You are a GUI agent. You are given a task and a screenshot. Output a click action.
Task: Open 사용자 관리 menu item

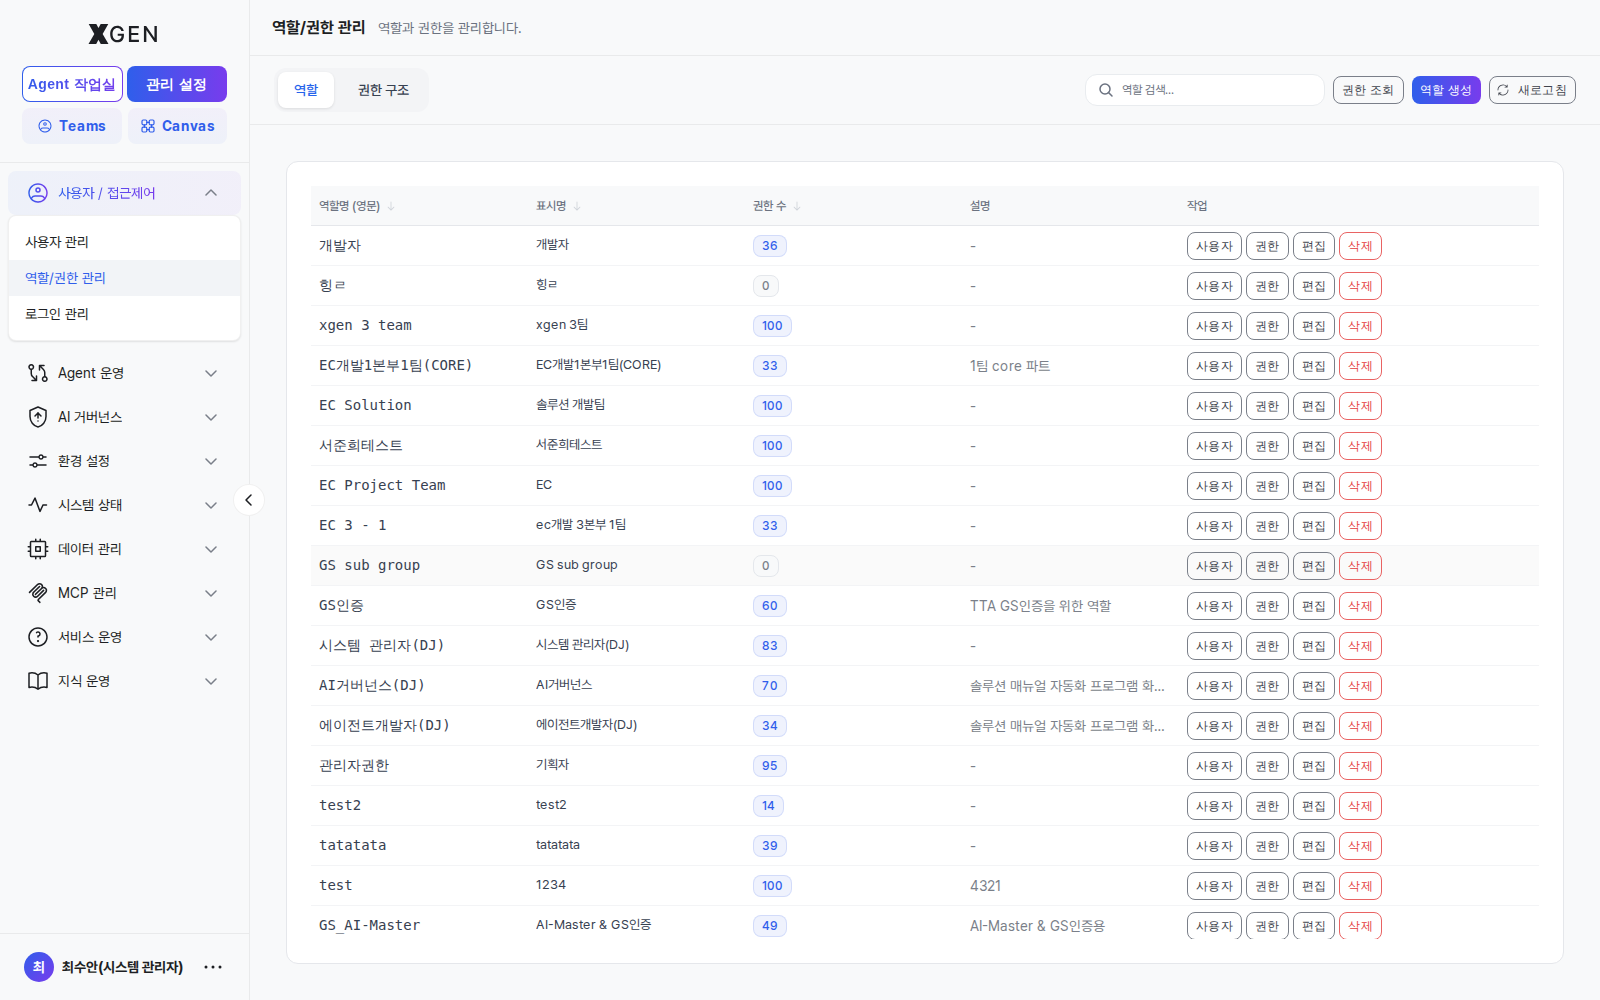(125, 242)
